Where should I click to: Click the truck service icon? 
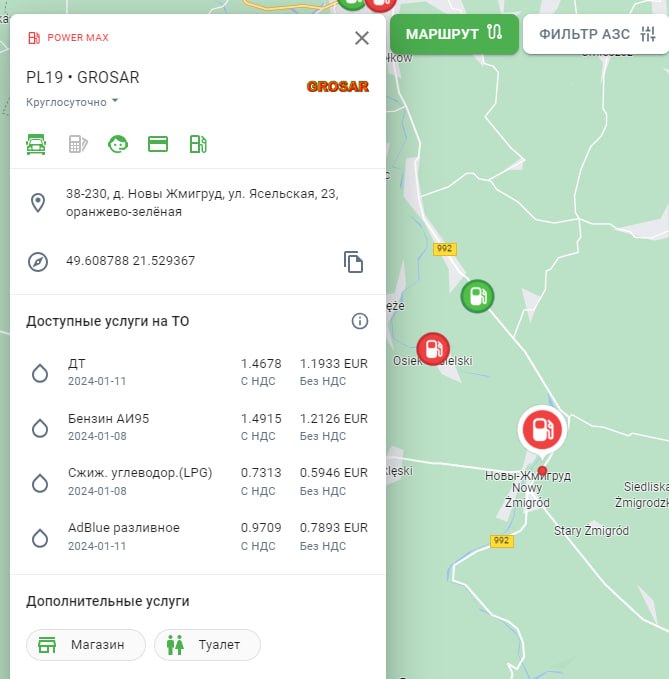pos(37,144)
